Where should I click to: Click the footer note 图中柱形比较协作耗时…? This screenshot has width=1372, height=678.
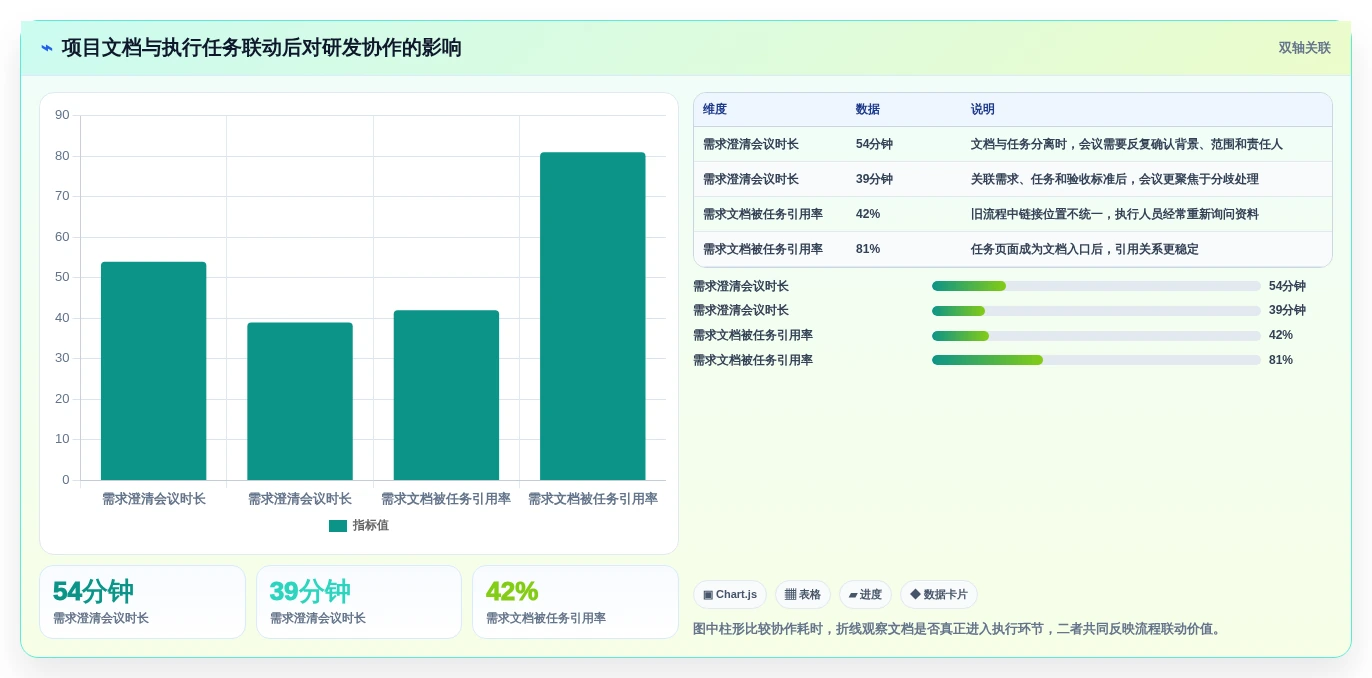(959, 629)
